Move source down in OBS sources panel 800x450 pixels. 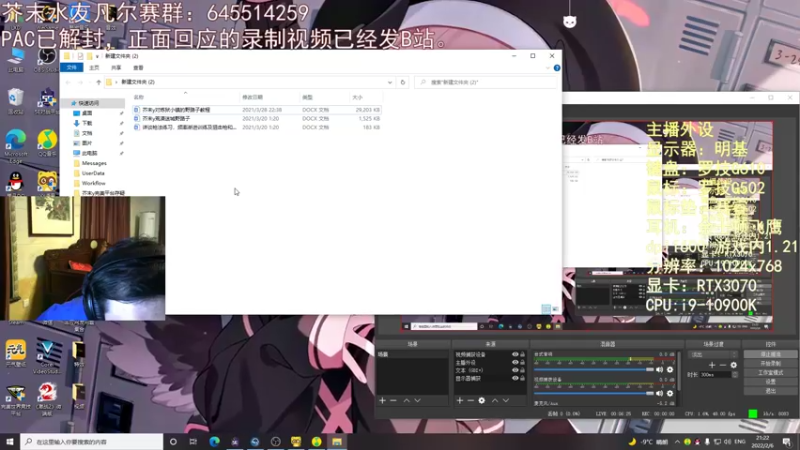click(x=506, y=401)
